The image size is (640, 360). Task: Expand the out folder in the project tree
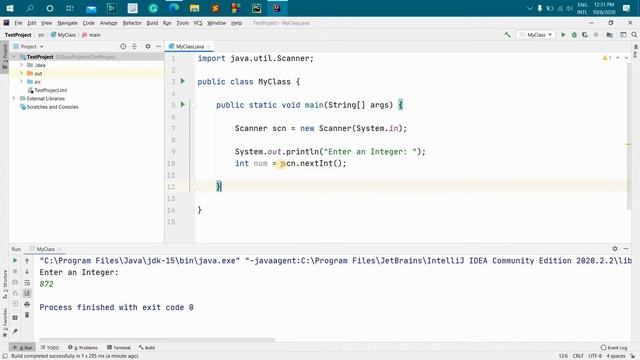point(21,73)
